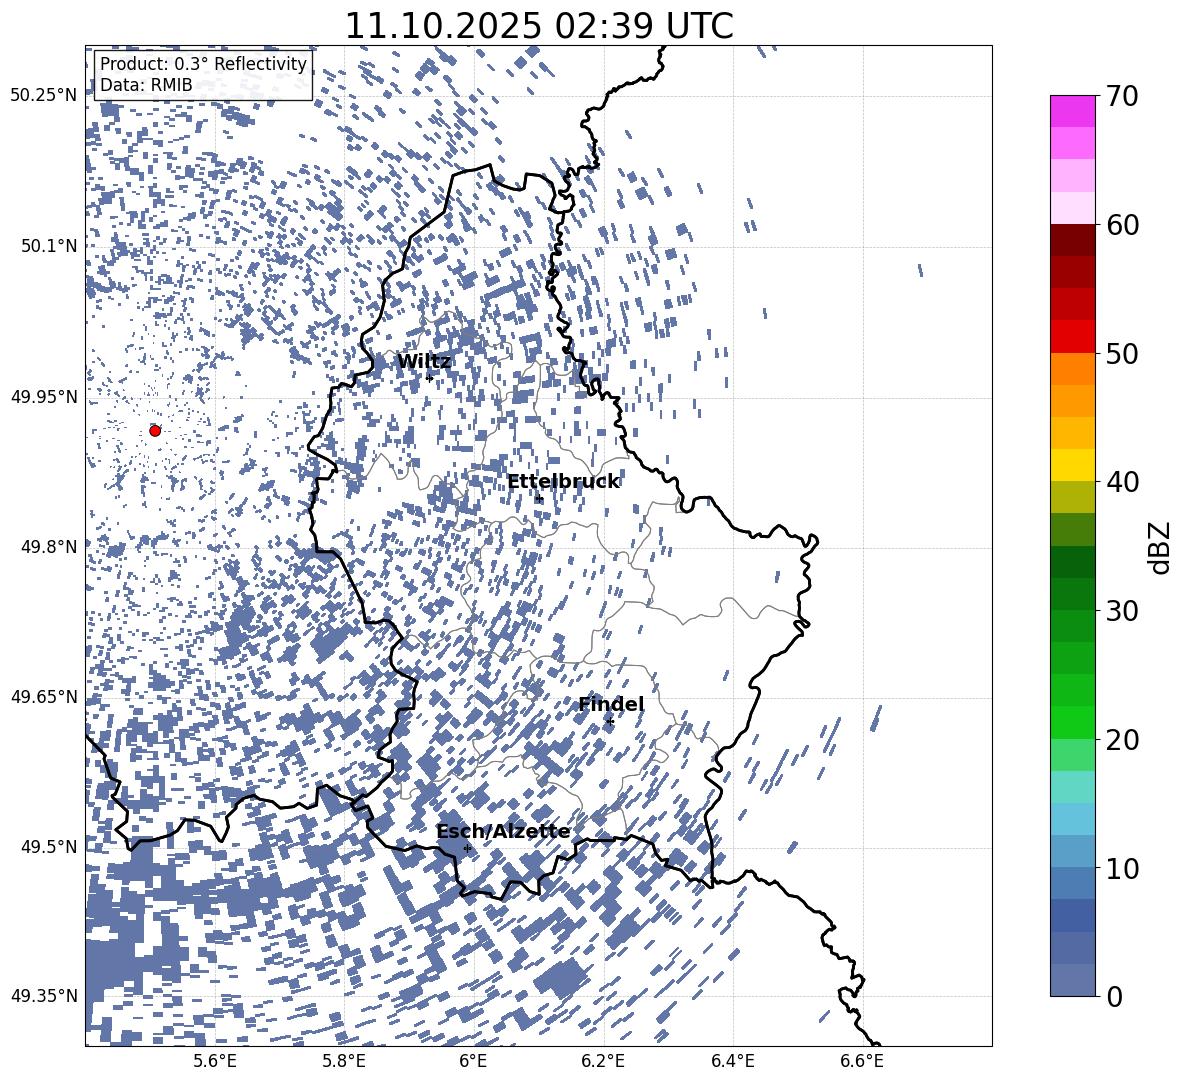
Task: Click the 6.6°E longitude label
Action: [x=861, y=1061]
